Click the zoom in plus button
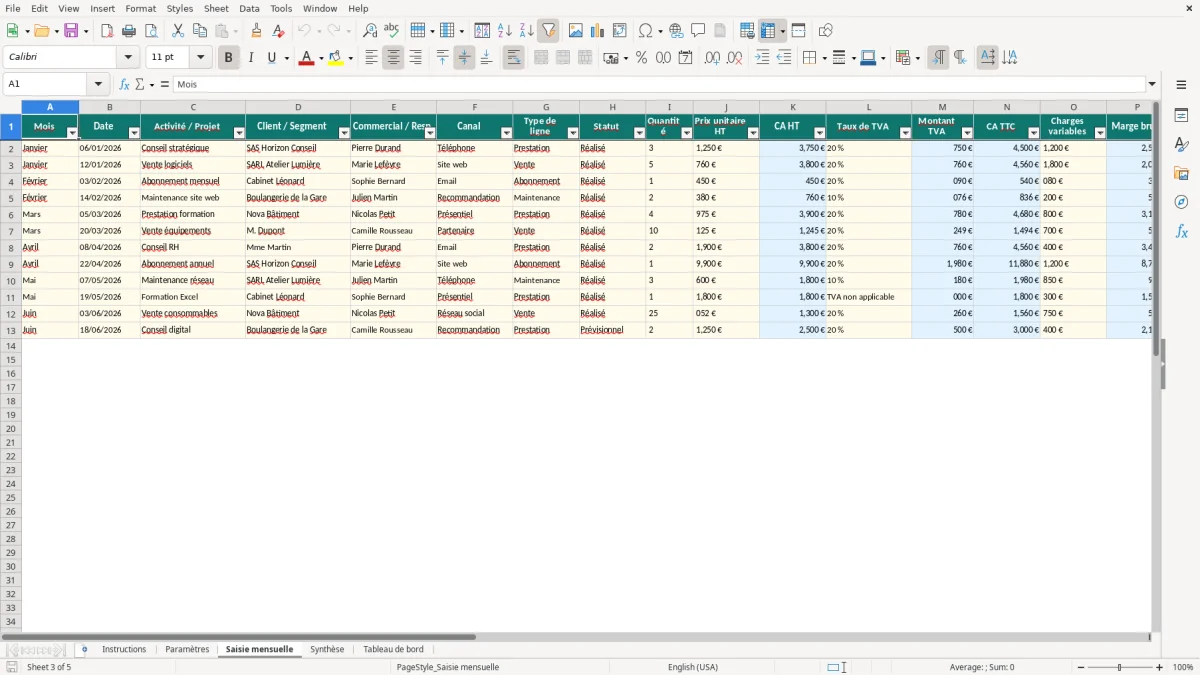Viewport: 1200px width, 675px height. point(1160,667)
